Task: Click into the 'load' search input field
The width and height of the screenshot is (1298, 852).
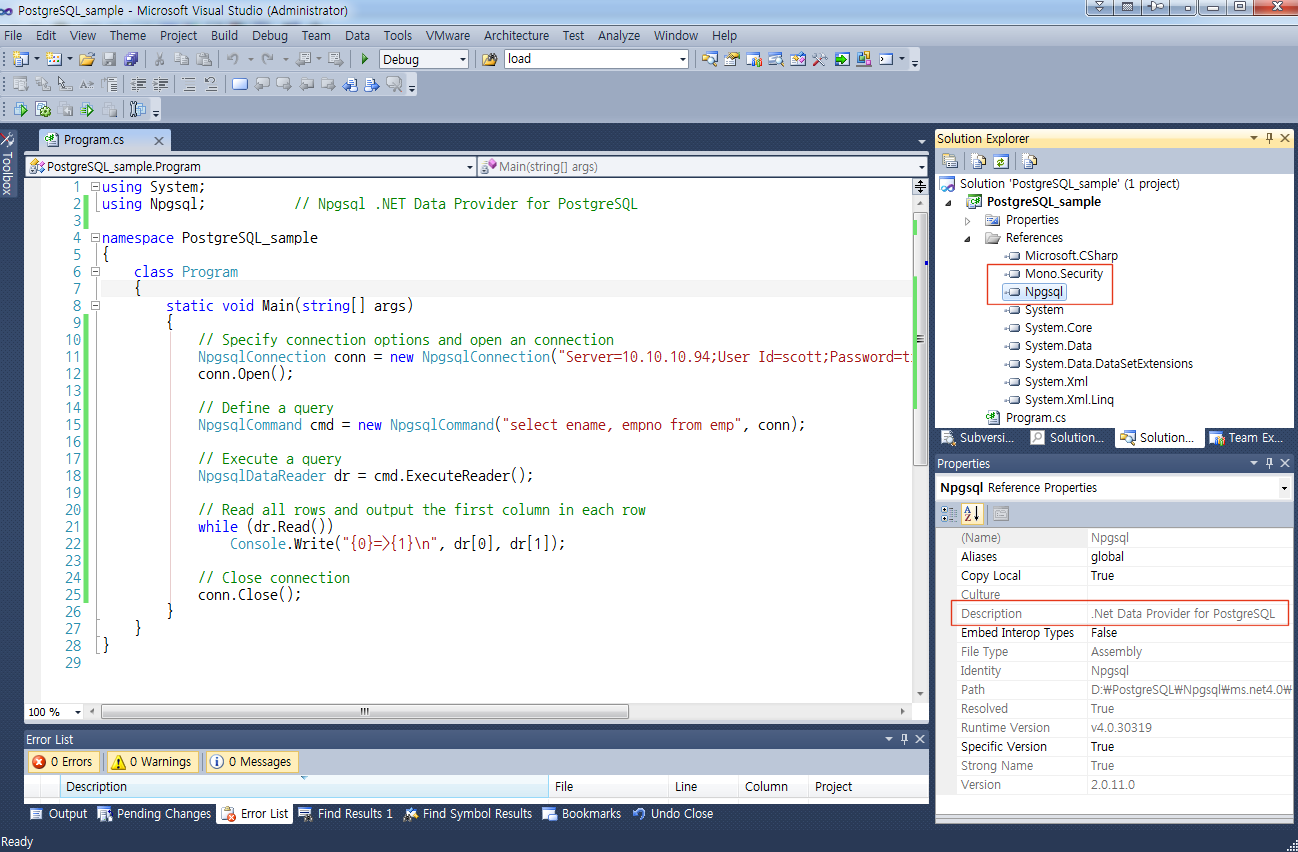Action: pyautogui.click(x=590, y=59)
